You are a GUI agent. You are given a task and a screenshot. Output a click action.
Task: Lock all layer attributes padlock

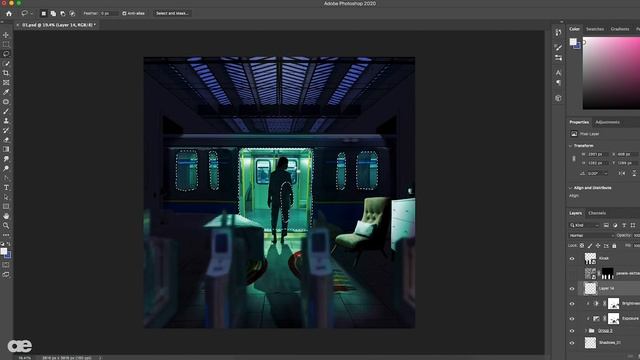coord(614,246)
